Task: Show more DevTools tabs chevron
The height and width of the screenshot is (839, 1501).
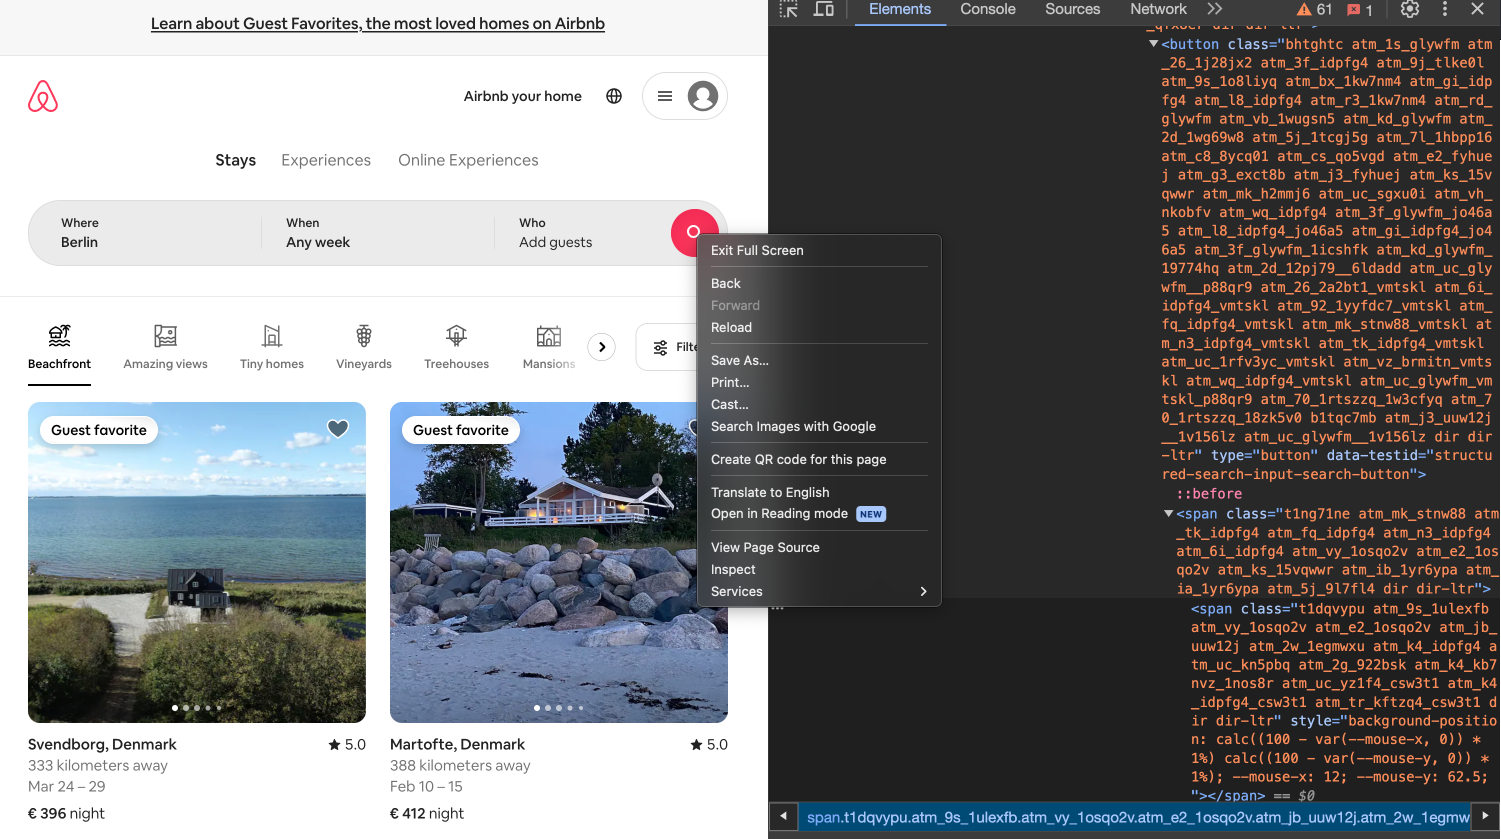Action: tap(1215, 9)
